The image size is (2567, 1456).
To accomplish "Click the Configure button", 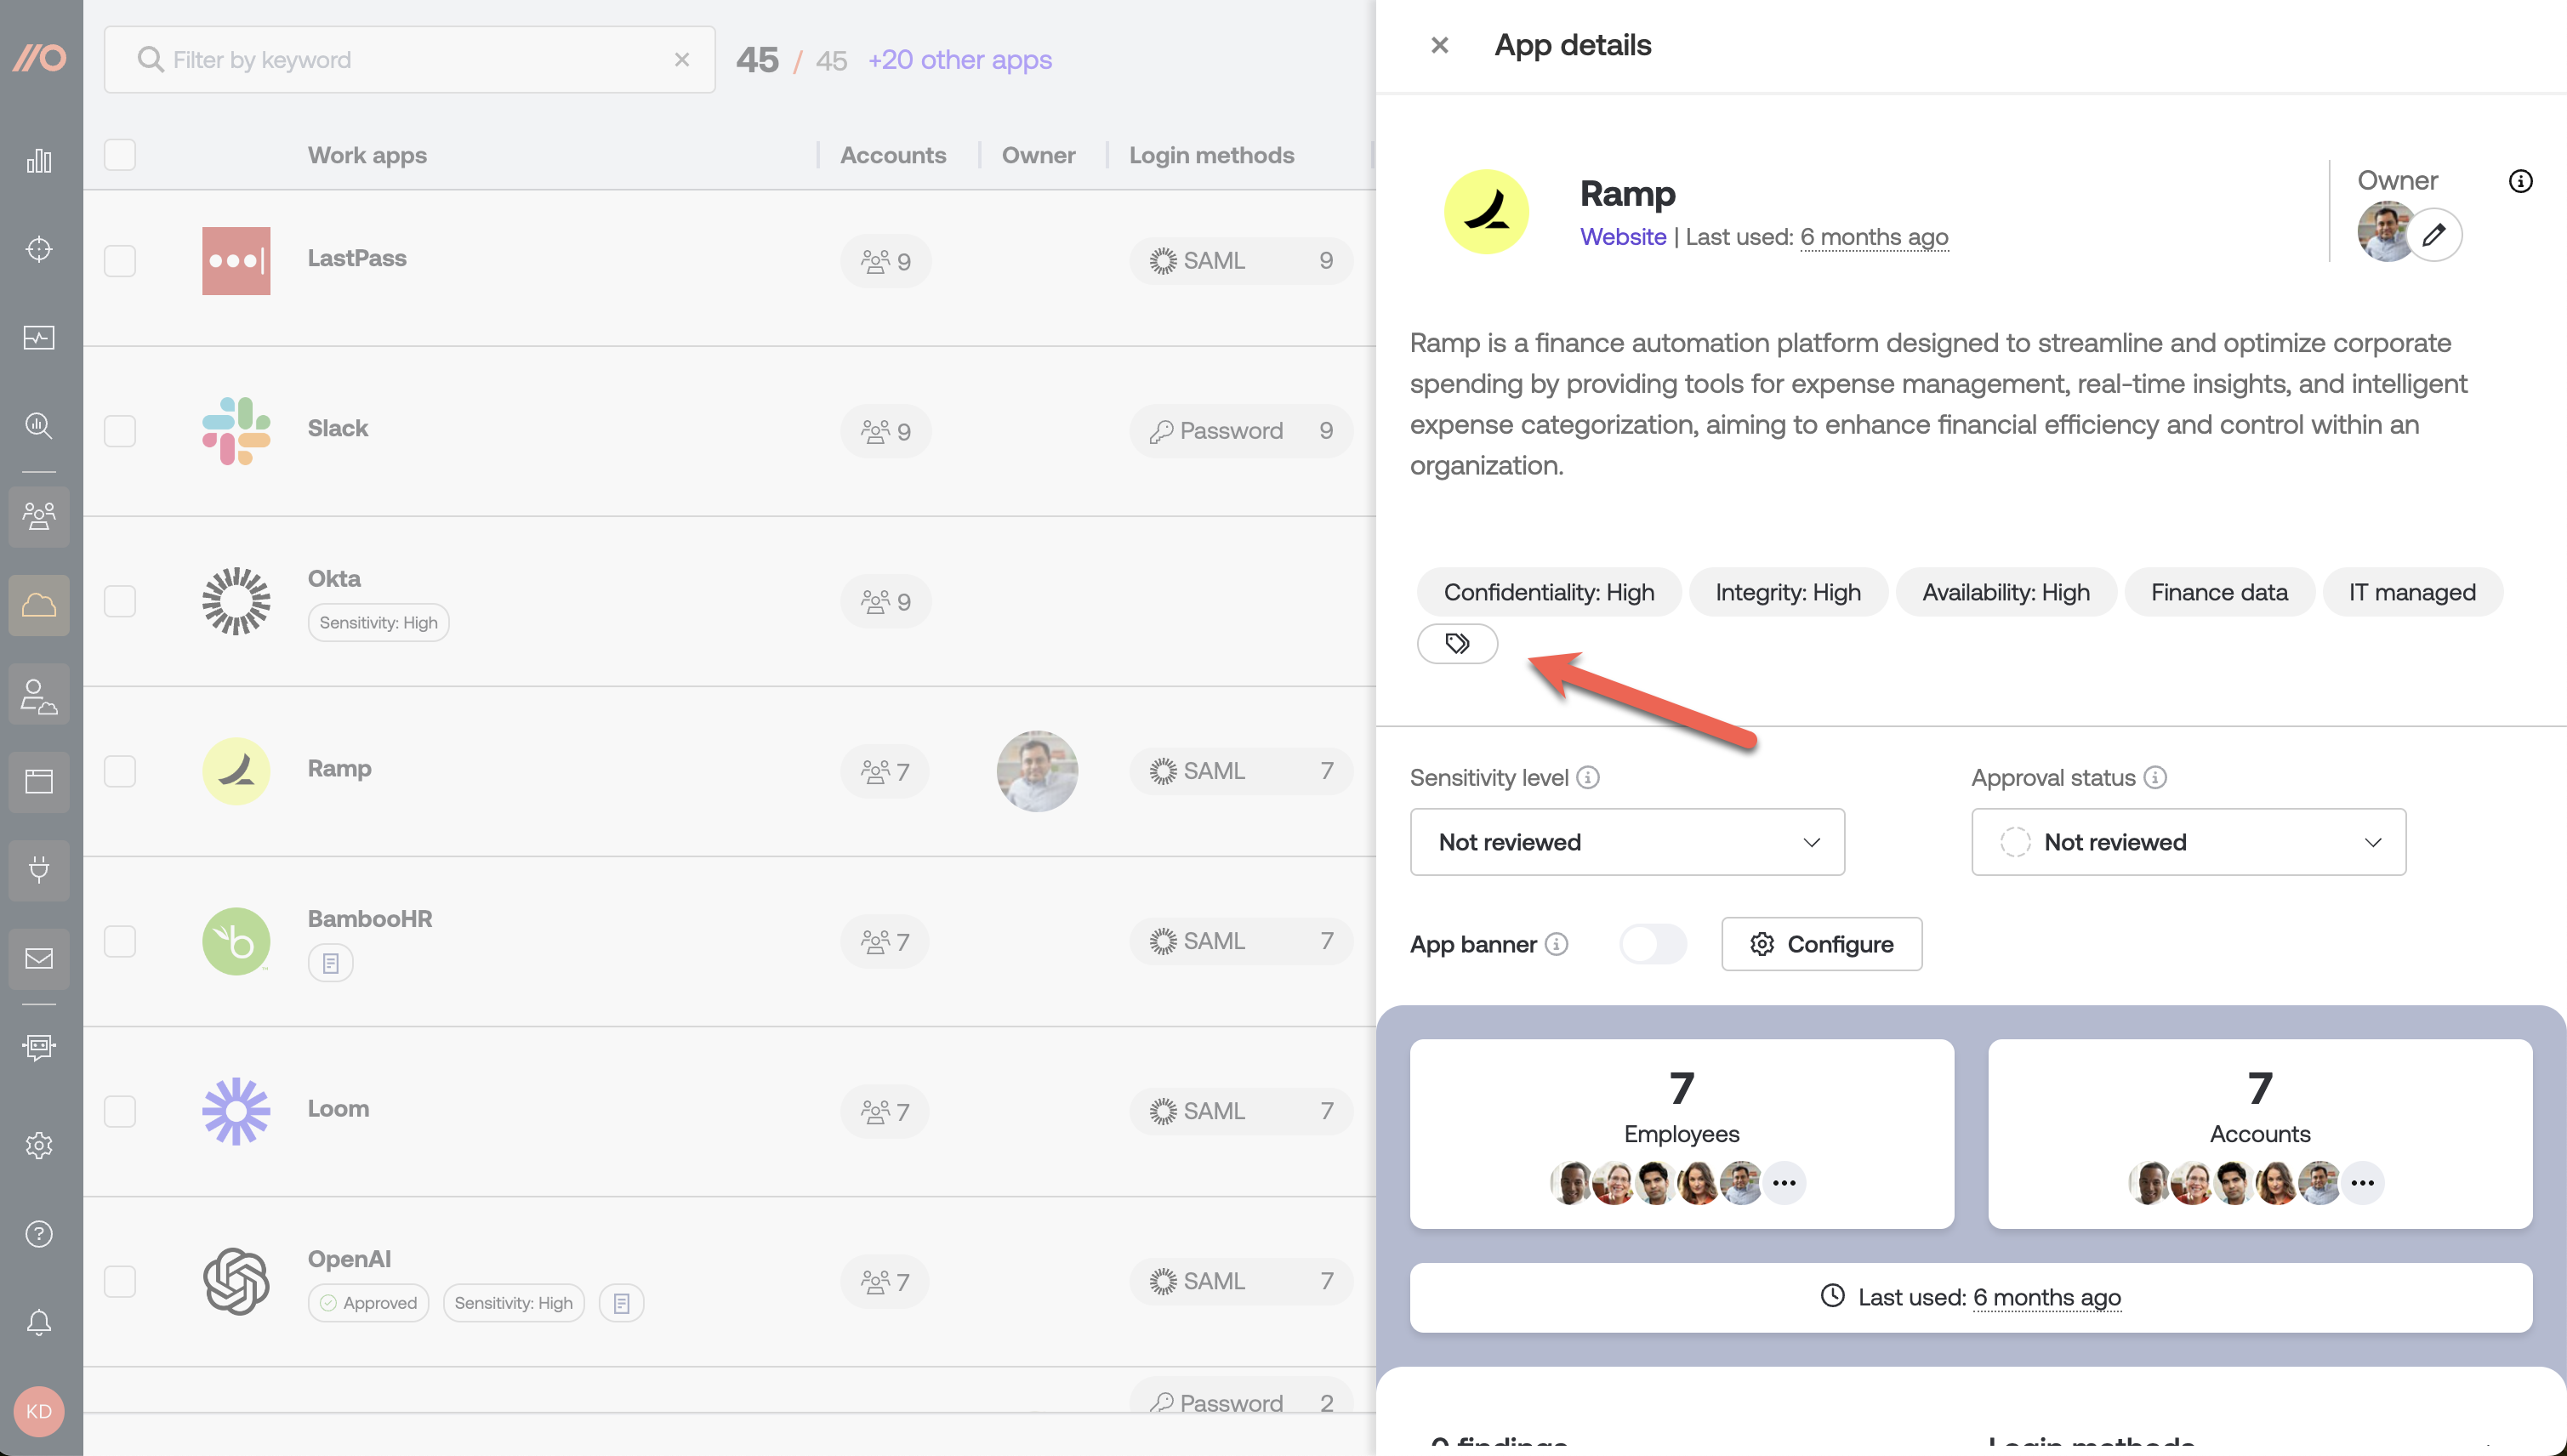I will 1821,944.
